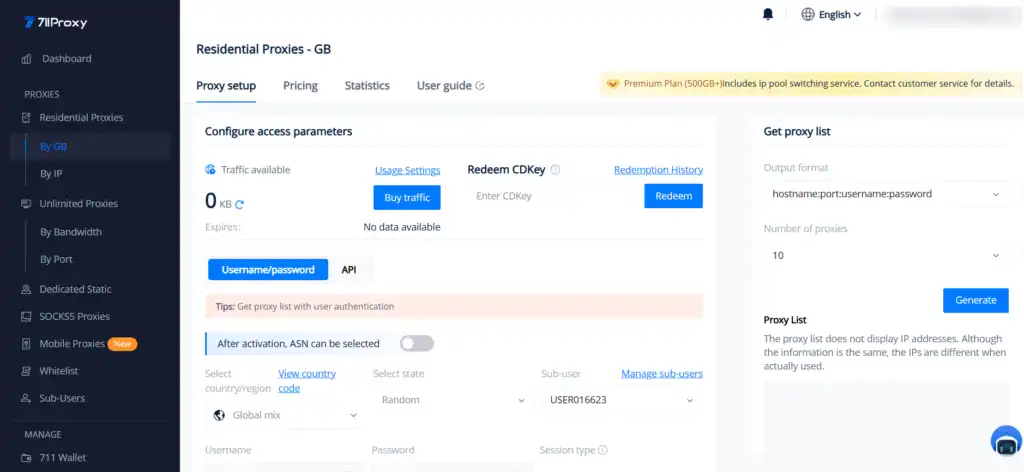Click the Traffic available icon
This screenshot has height=472, width=1024.
[x=210, y=170]
